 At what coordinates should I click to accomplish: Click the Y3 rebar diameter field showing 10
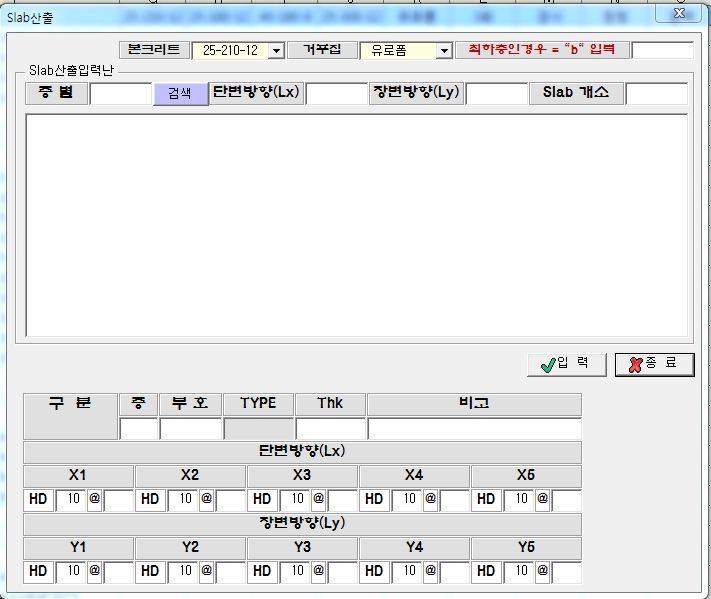click(x=295, y=571)
